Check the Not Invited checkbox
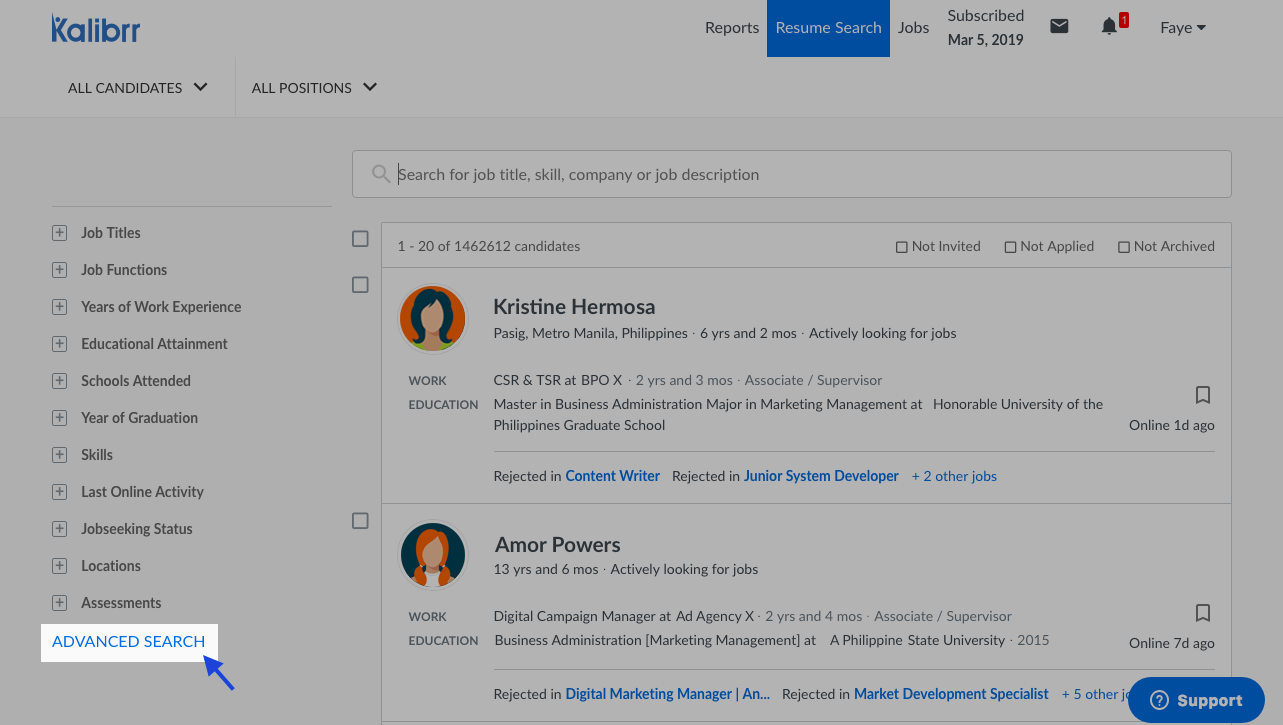 click(901, 247)
